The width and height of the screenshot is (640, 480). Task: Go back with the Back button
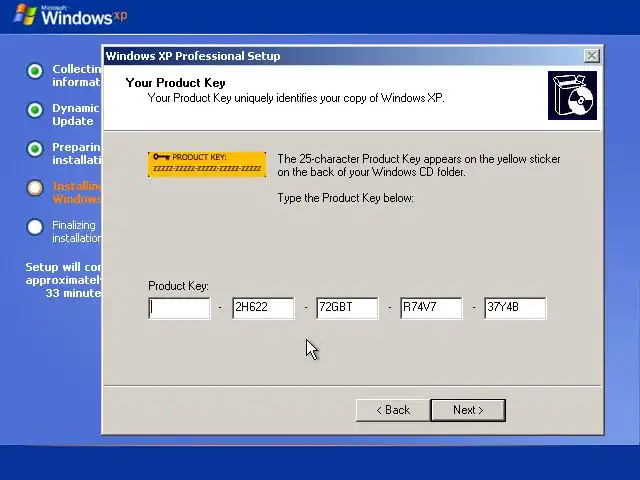coord(393,410)
